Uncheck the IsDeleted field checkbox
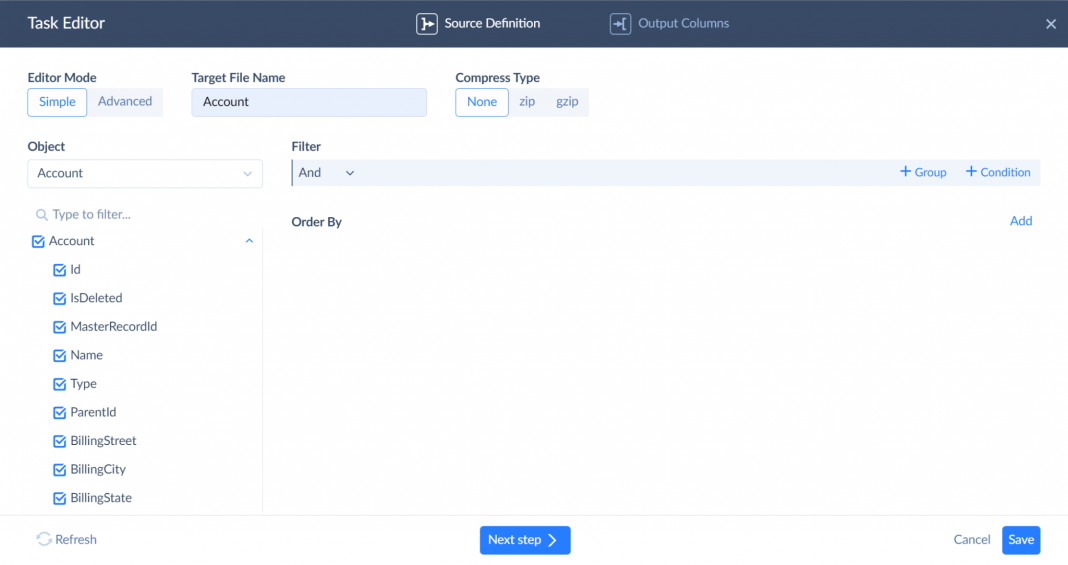This screenshot has height=565, width=1068. [x=59, y=298]
